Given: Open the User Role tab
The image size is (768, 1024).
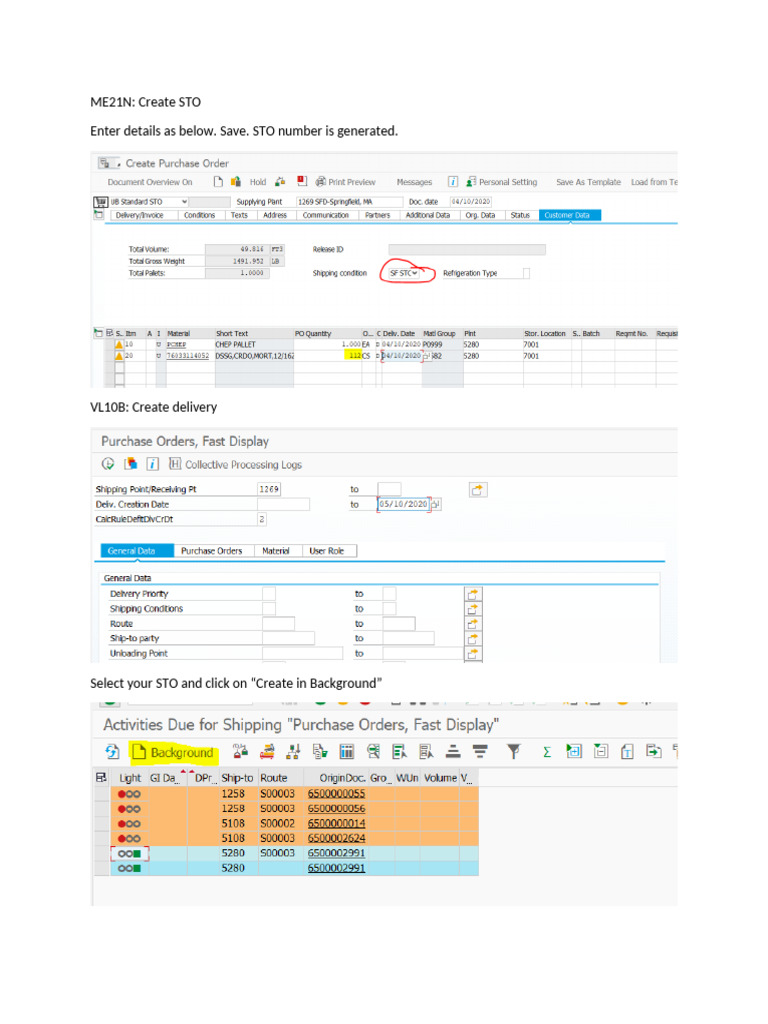Looking at the screenshot, I should 327,551.
